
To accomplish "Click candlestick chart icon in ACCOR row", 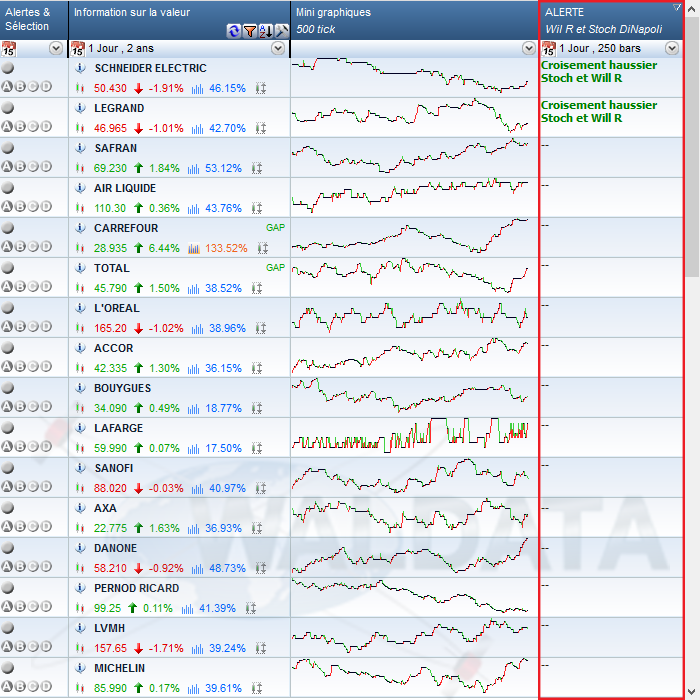I will (x=80, y=368).
